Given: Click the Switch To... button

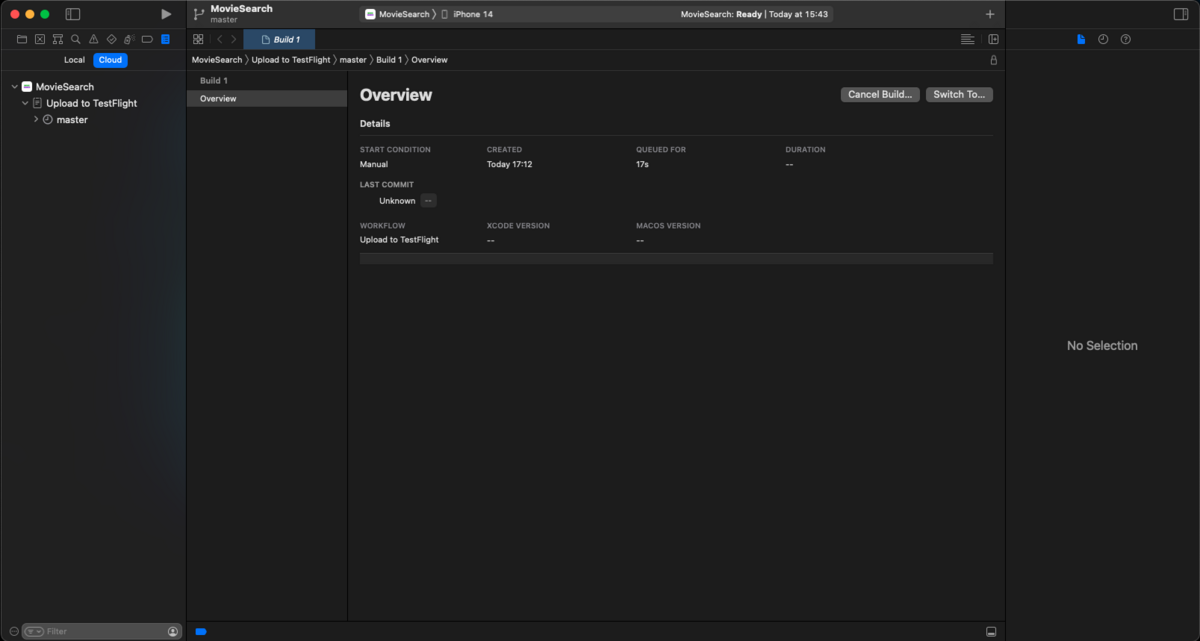Looking at the screenshot, I should point(959,95).
